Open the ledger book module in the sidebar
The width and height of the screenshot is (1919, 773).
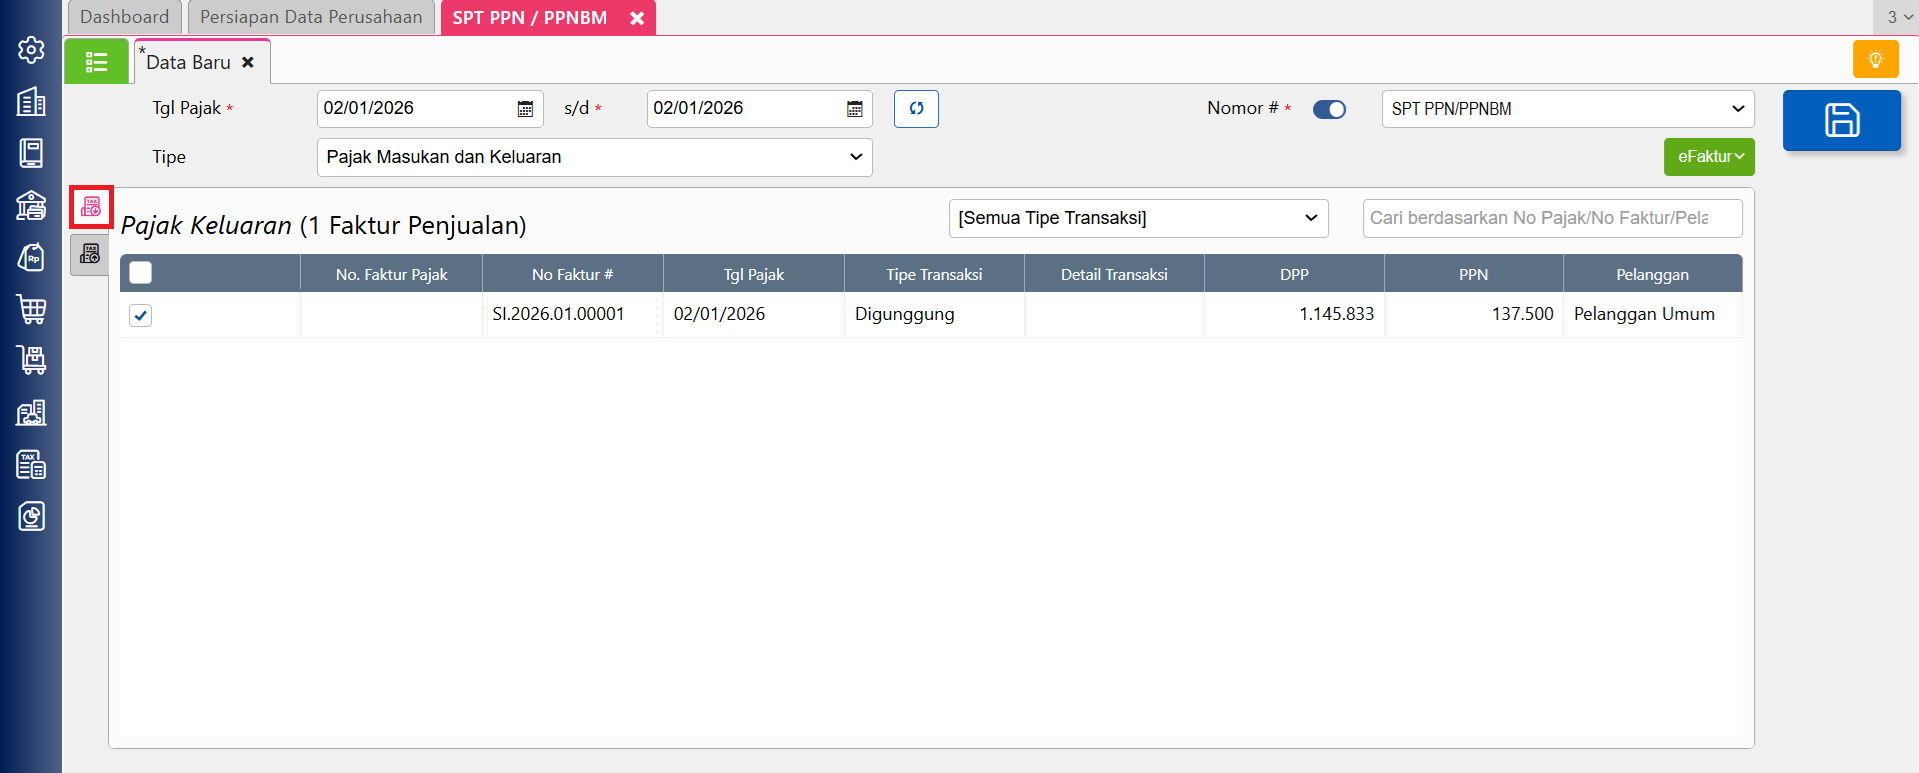click(31, 153)
